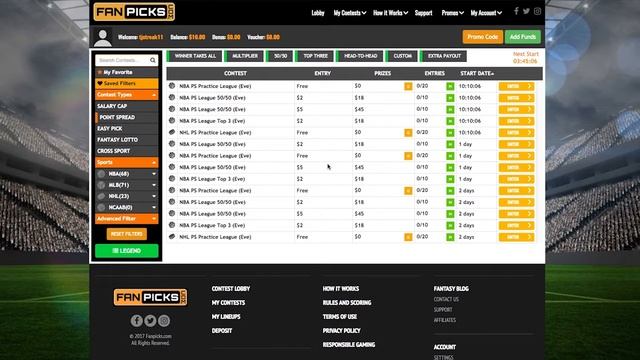Open the My Contests dropdown menu
The height and width of the screenshot is (360, 640).
tap(350, 13)
